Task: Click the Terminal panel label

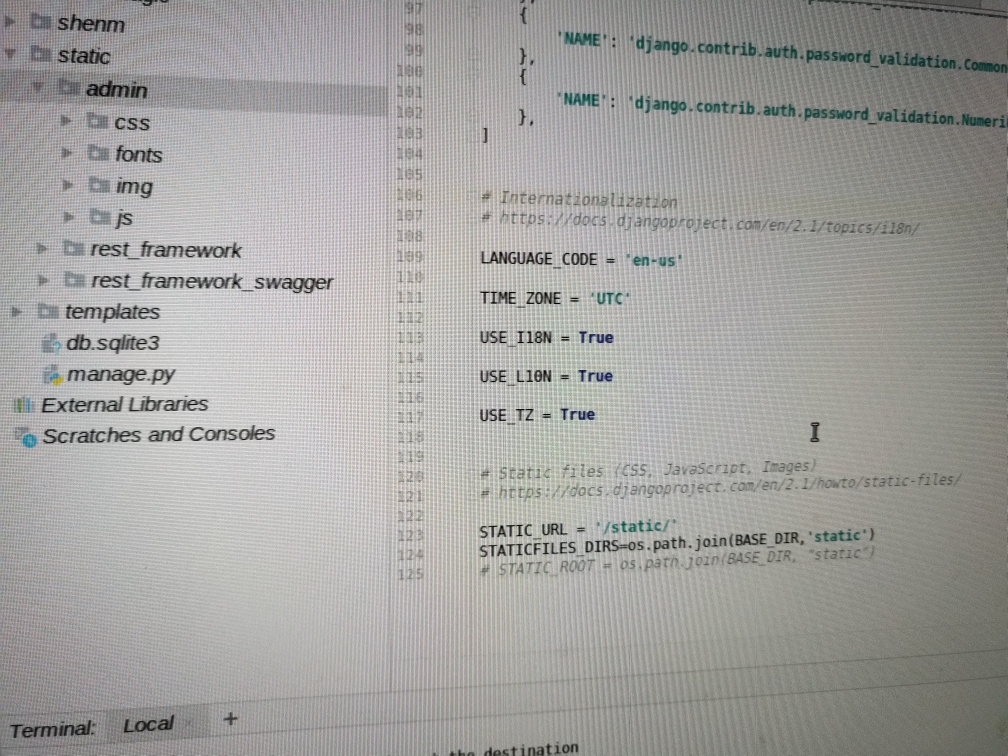Action: click(x=53, y=730)
